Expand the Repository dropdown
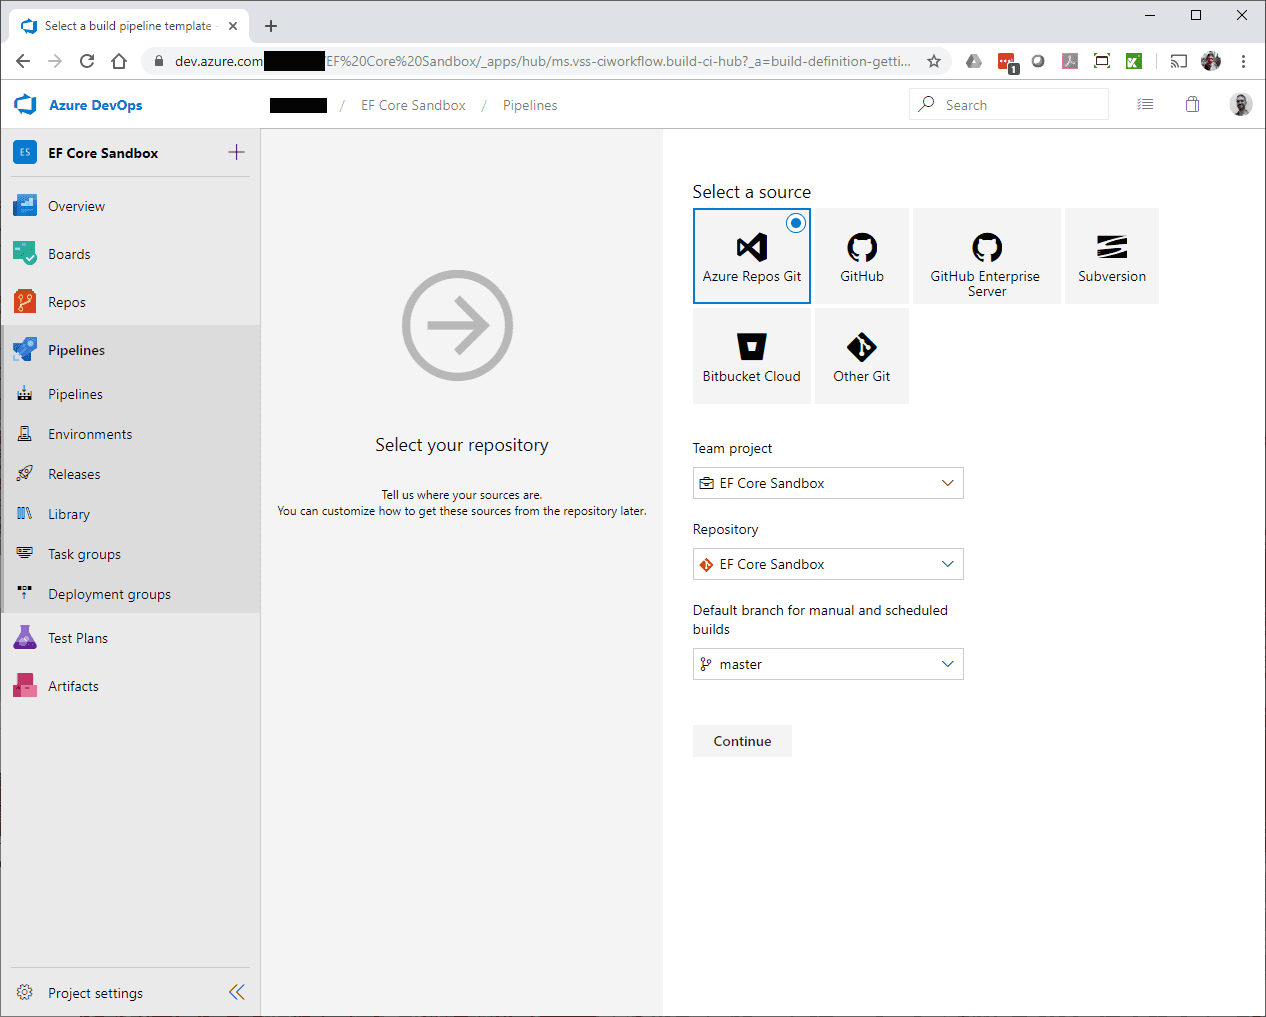Image resolution: width=1266 pixels, height=1017 pixels. (x=828, y=564)
